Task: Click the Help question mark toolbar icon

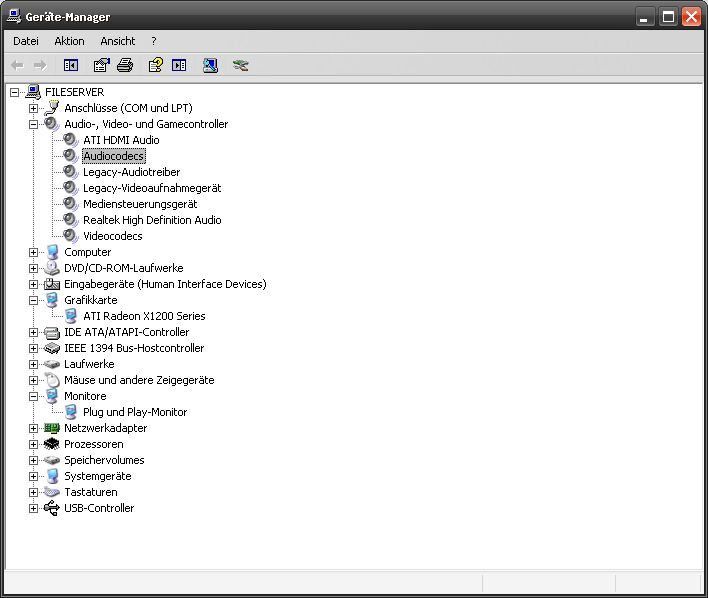Action: (x=156, y=65)
